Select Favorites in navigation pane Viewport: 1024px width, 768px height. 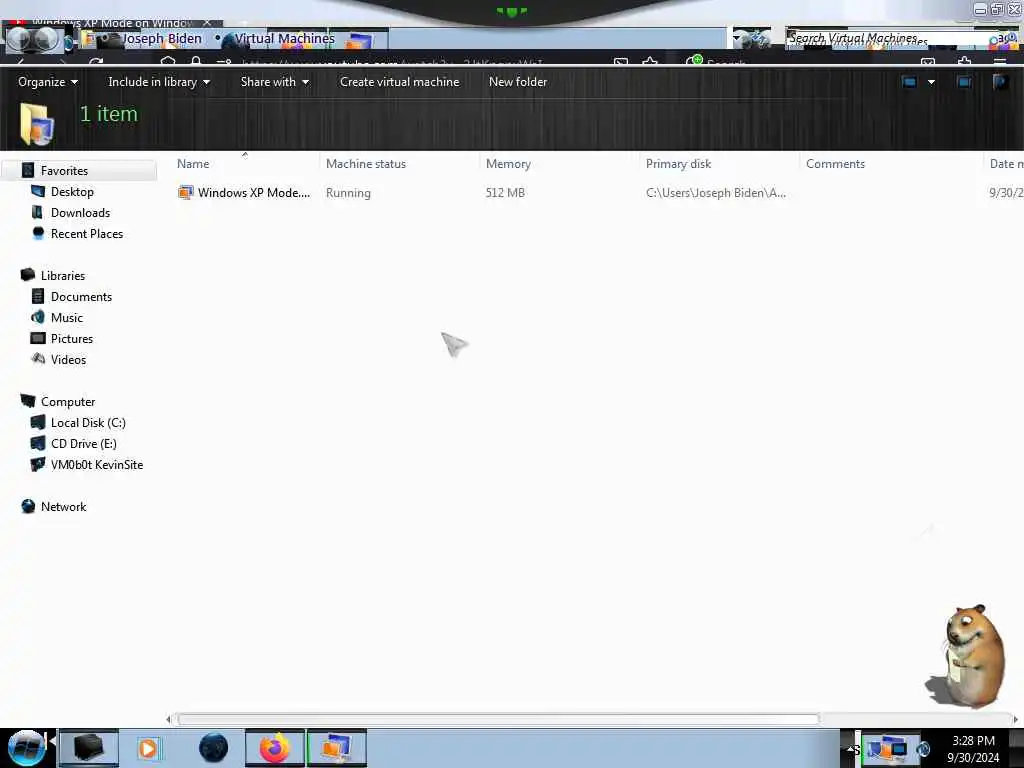(64, 170)
